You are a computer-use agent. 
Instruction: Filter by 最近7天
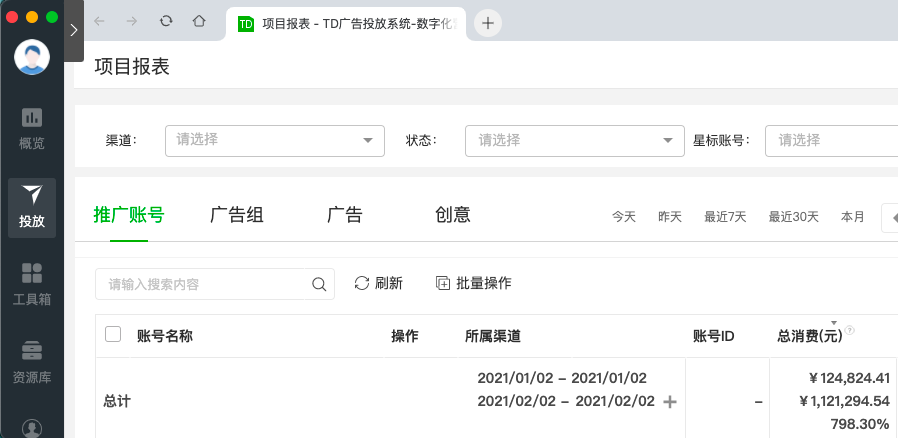pyautogui.click(x=725, y=217)
